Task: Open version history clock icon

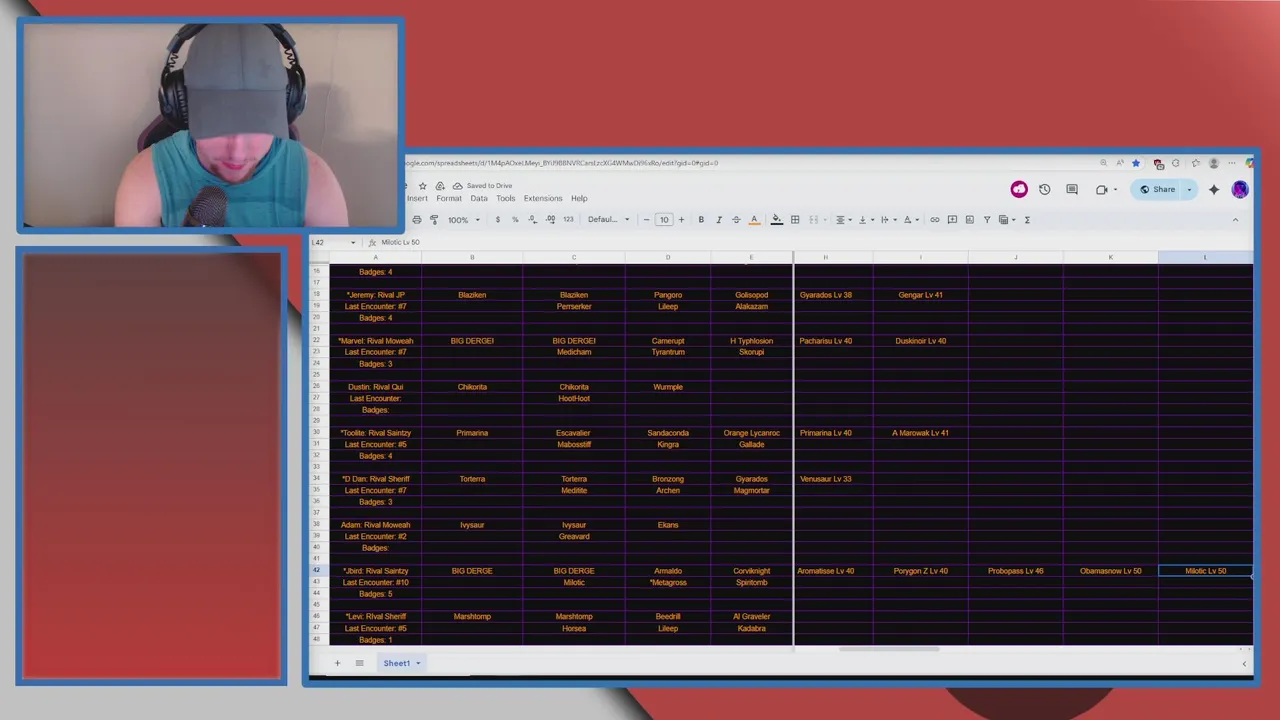Action: [1044, 189]
